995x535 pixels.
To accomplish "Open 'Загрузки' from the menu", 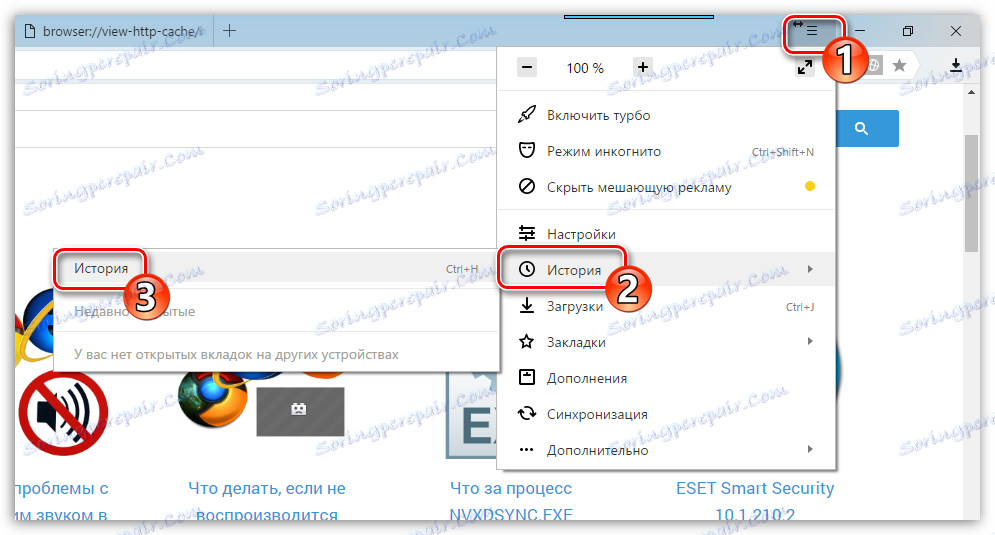I will coord(575,307).
